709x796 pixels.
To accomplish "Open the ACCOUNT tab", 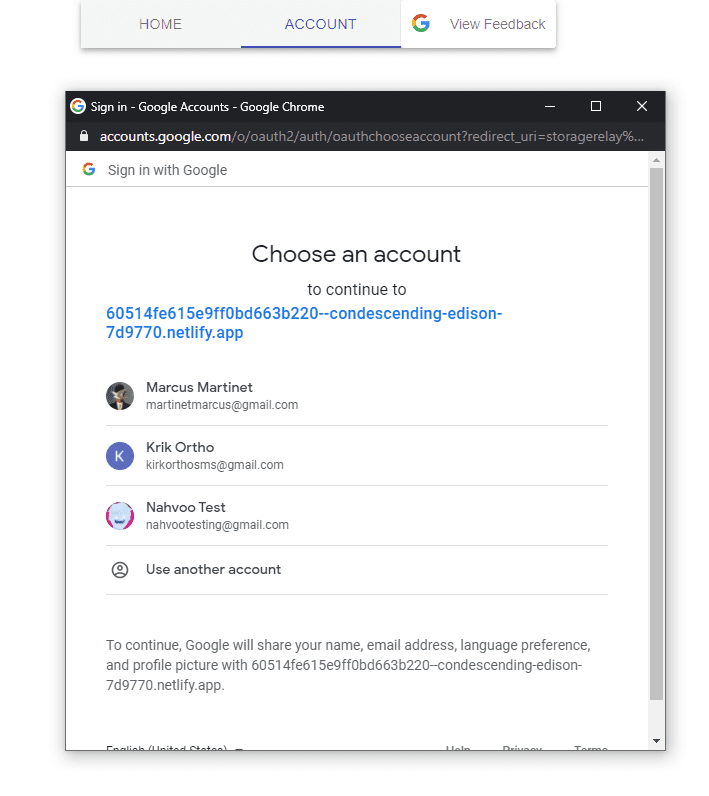I will click(320, 24).
